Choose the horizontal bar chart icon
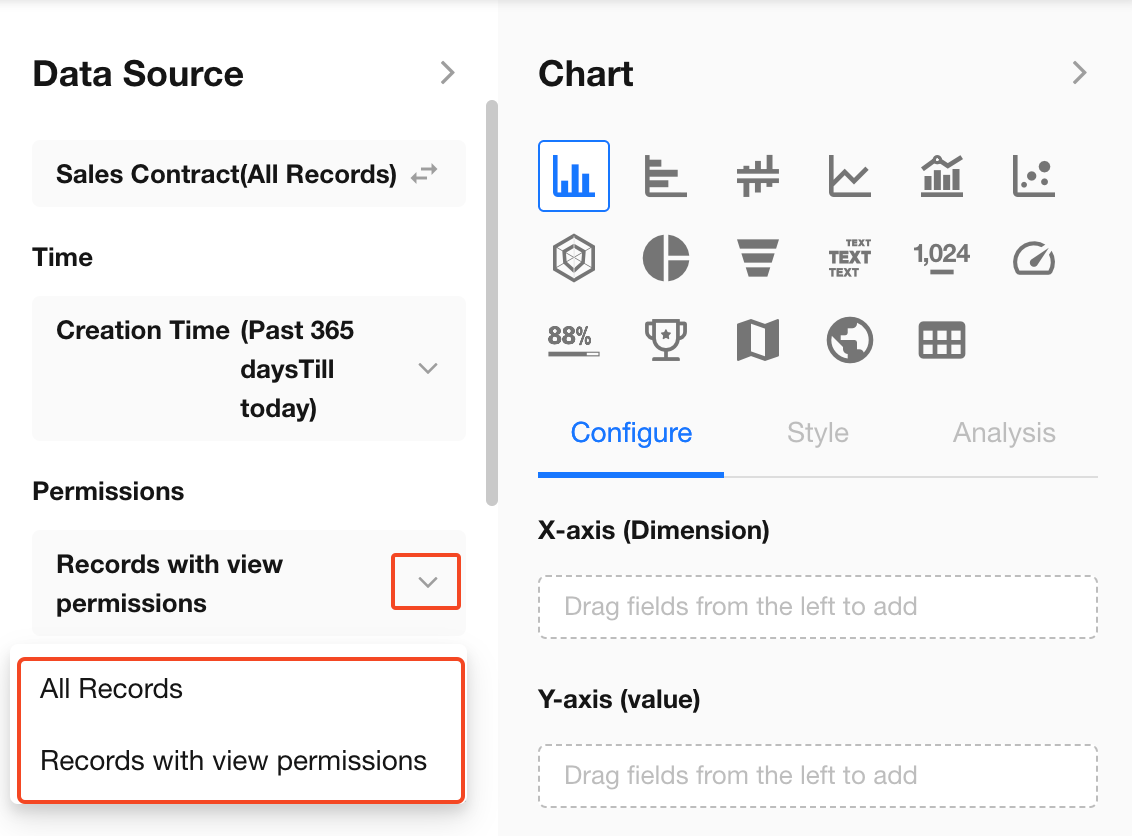 pyautogui.click(x=665, y=176)
